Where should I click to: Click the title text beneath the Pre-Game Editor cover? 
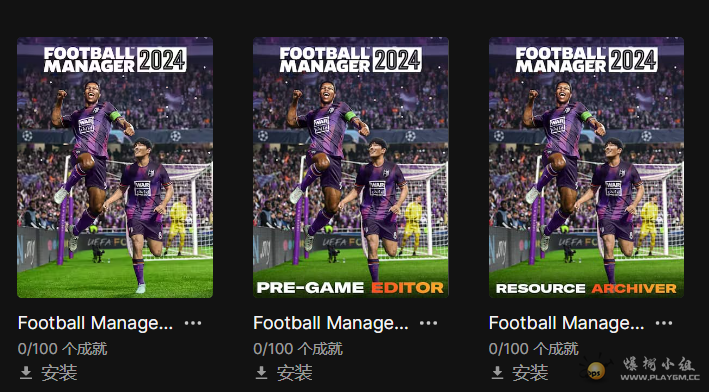(x=331, y=323)
